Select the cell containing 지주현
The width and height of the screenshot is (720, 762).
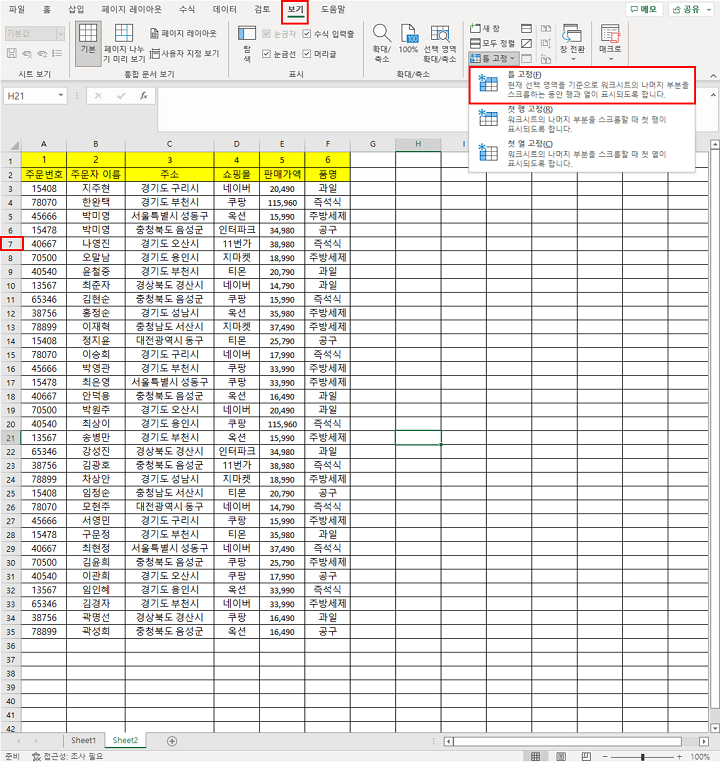(x=96, y=188)
